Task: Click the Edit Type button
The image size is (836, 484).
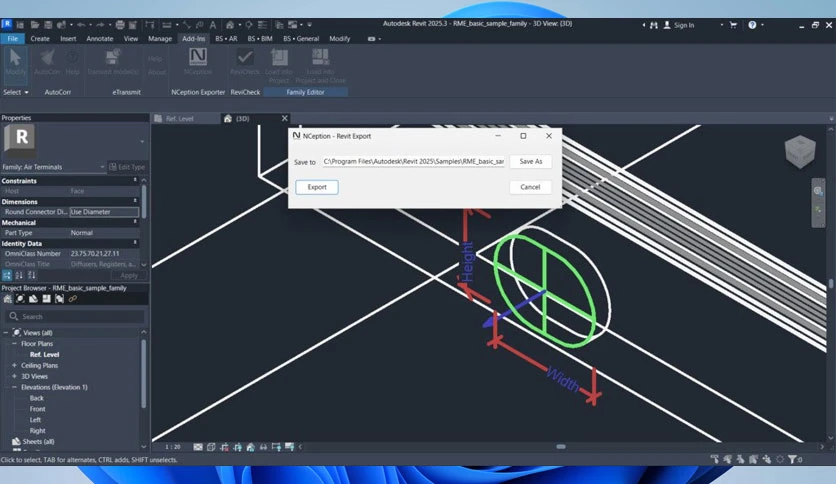Action: pyautogui.click(x=127, y=167)
